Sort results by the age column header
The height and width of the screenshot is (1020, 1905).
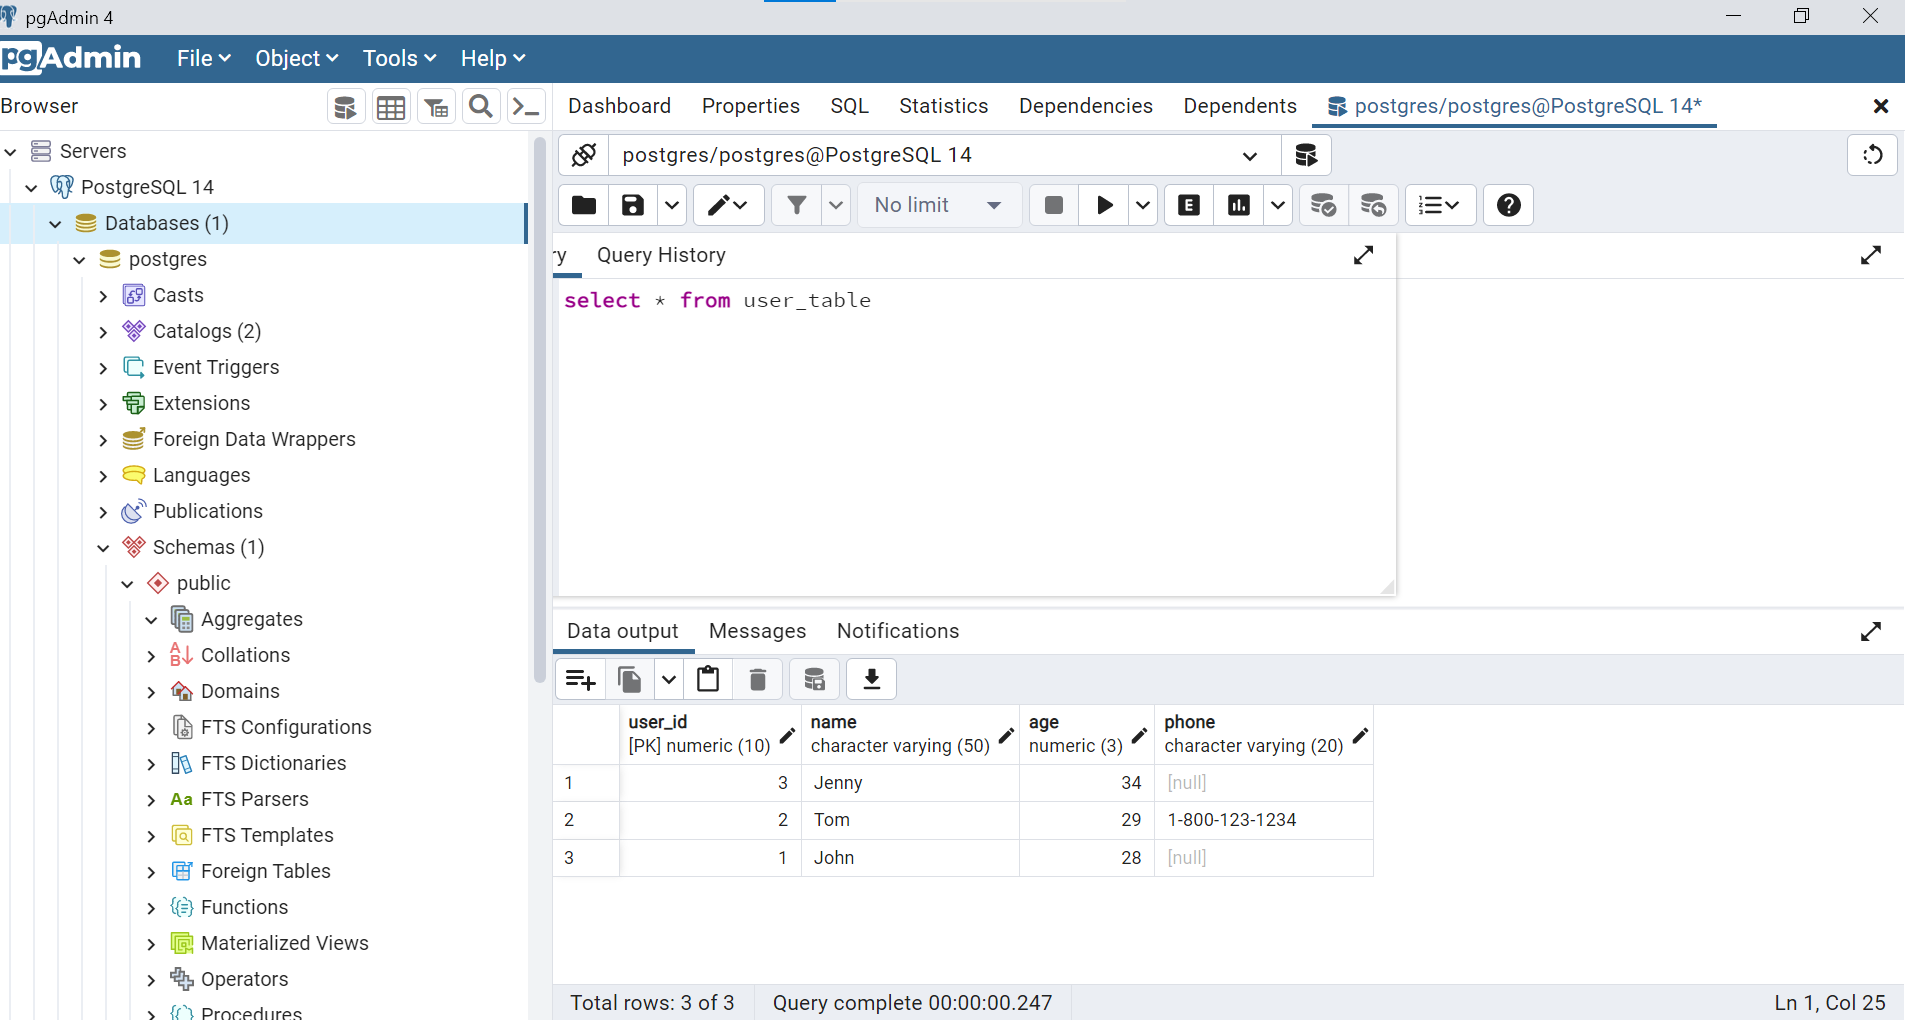1044,722
